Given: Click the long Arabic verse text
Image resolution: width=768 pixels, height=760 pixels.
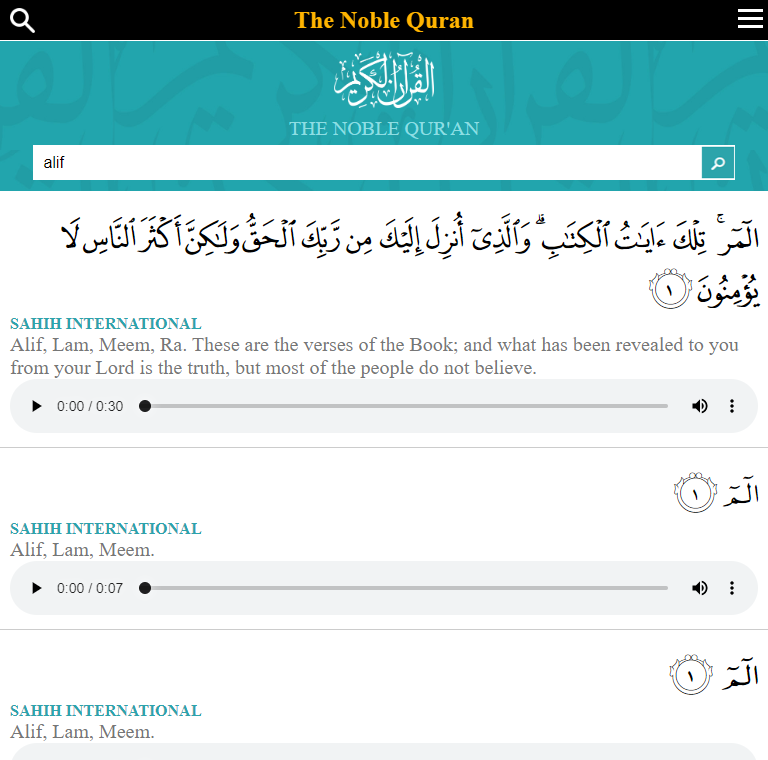Looking at the screenshot, I should pyautogui.click(x=410, y=261).
